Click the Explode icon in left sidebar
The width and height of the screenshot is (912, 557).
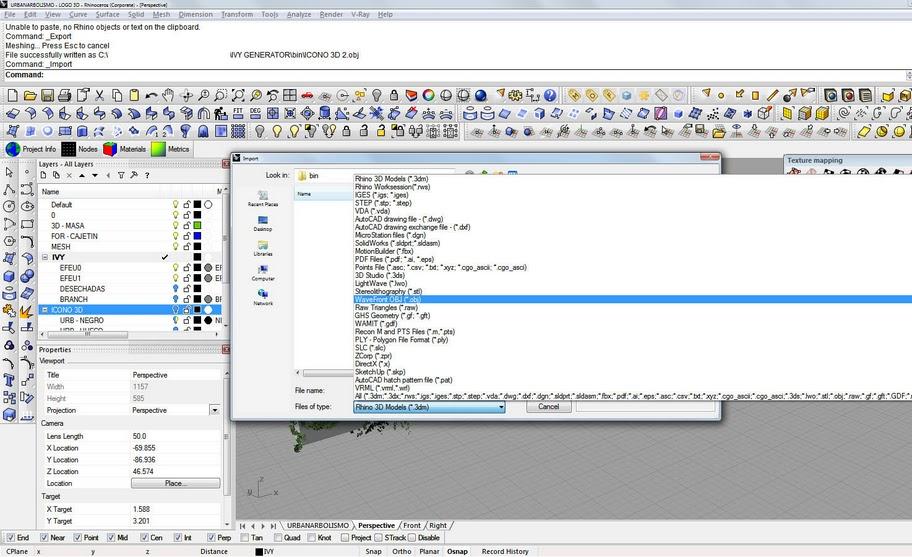26,312
